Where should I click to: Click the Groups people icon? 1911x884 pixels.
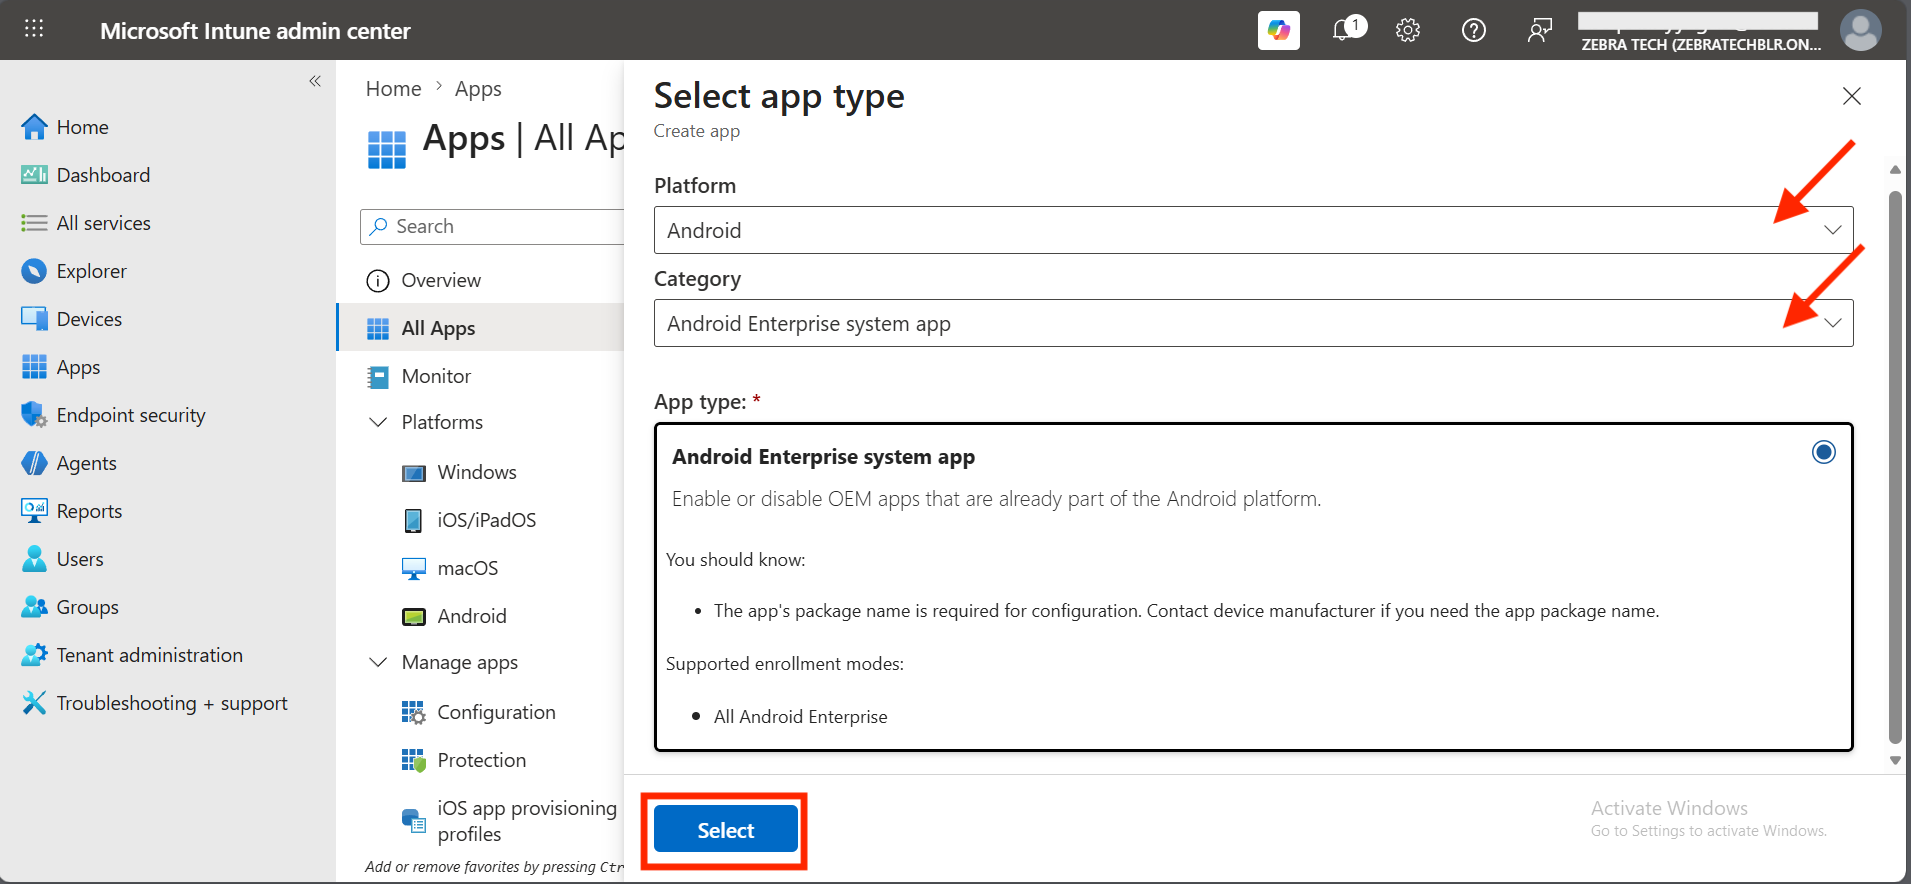coord(34,607)
